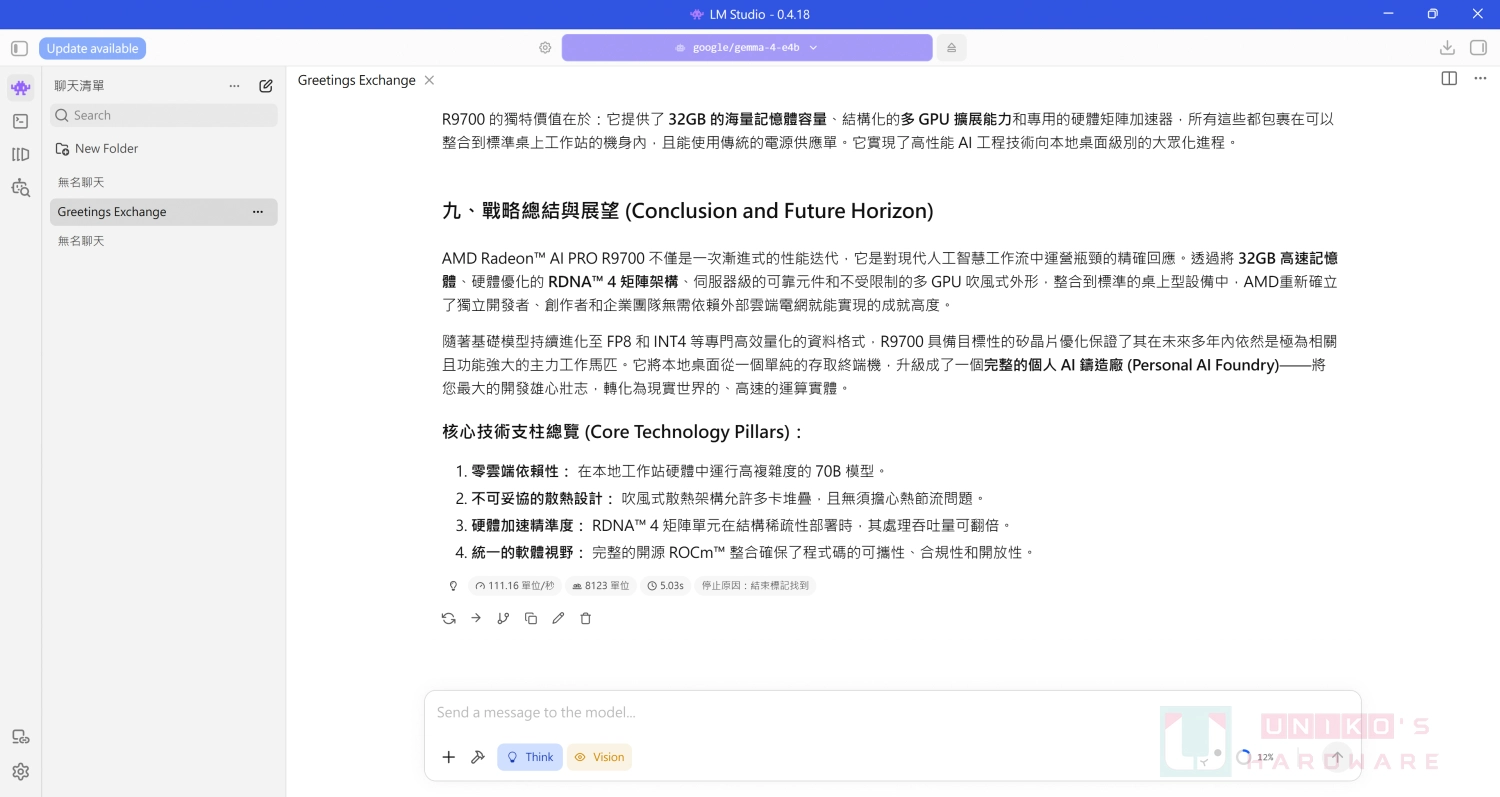Create a new chat with compose icon

265,86
